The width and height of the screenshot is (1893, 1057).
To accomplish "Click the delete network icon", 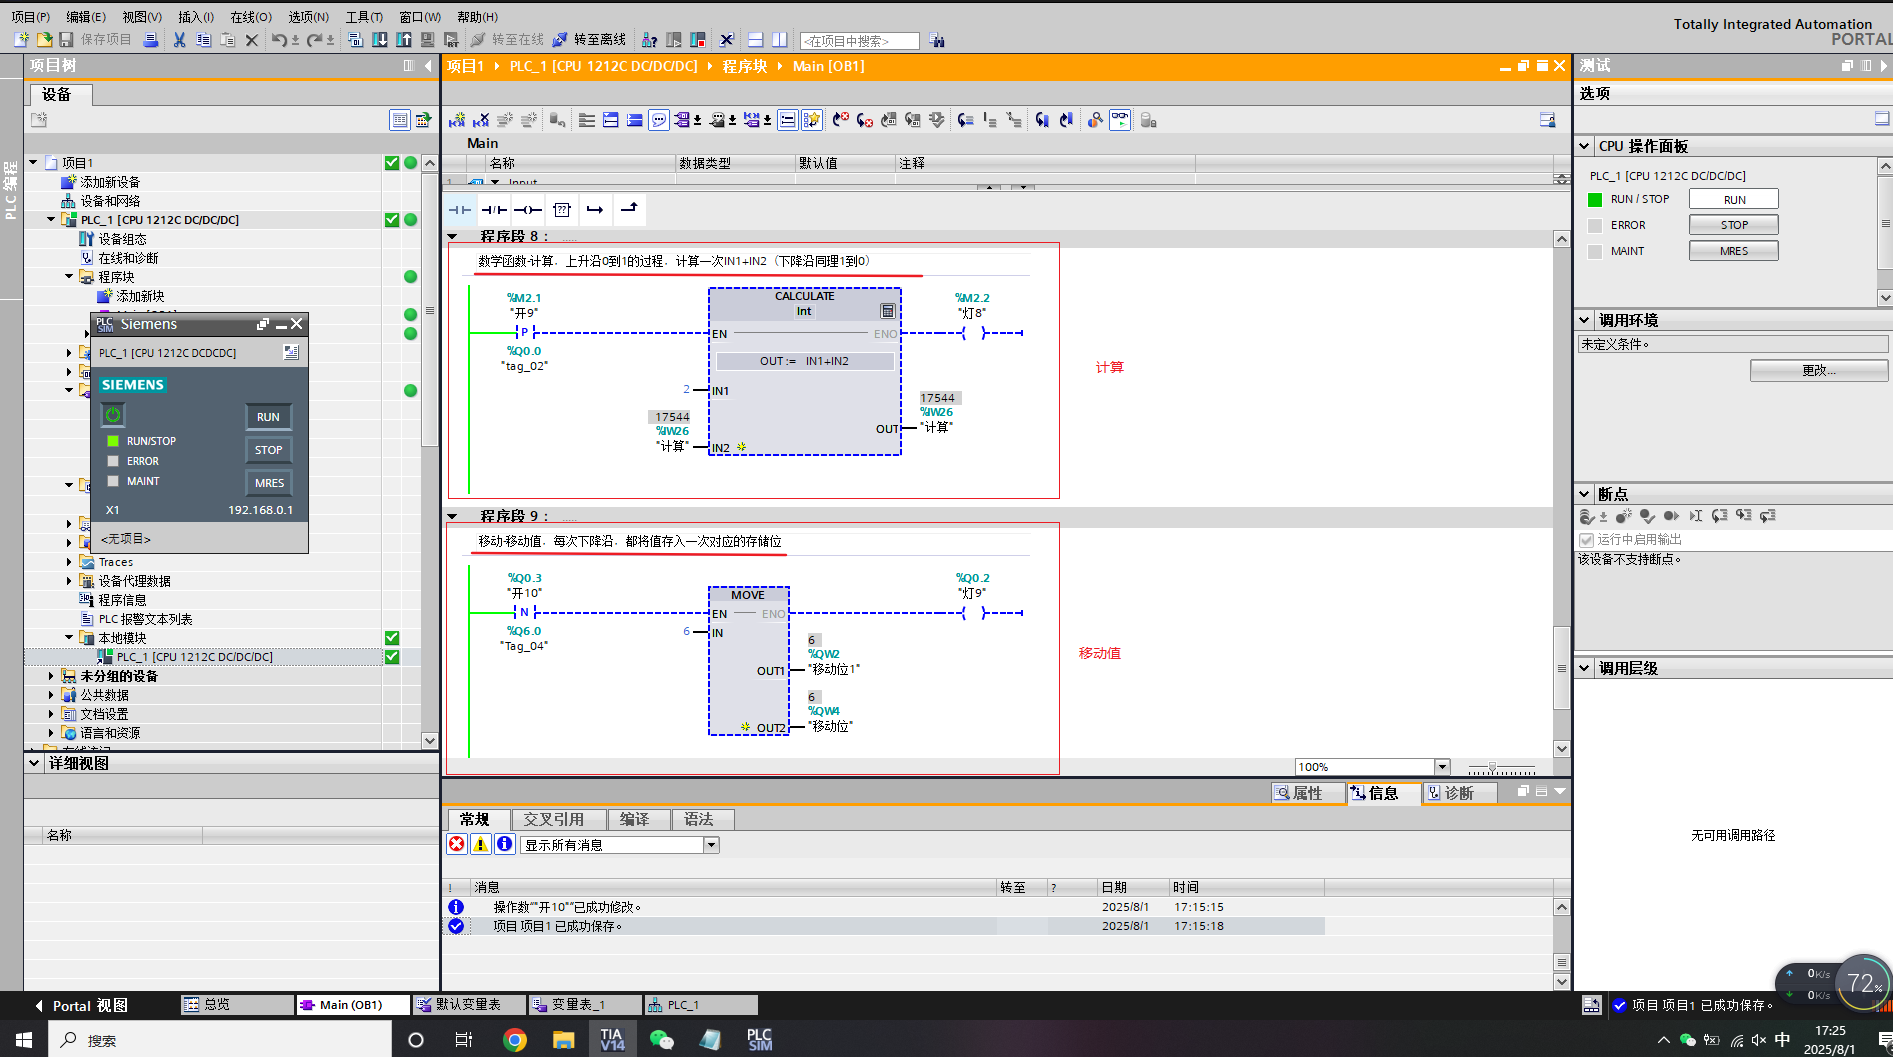I will coord(481,120).
